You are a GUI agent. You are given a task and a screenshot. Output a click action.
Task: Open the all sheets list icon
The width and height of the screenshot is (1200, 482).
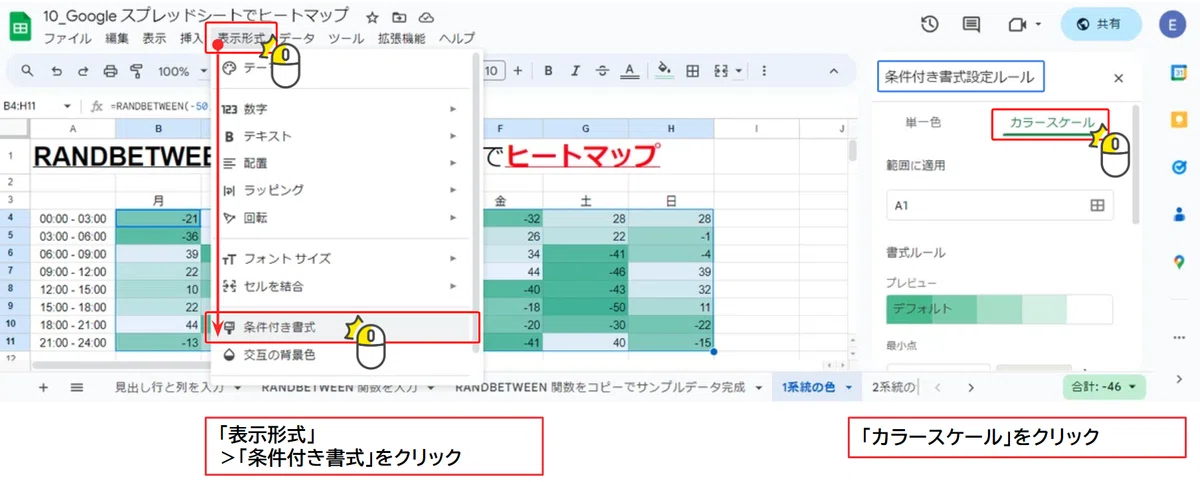76,387
